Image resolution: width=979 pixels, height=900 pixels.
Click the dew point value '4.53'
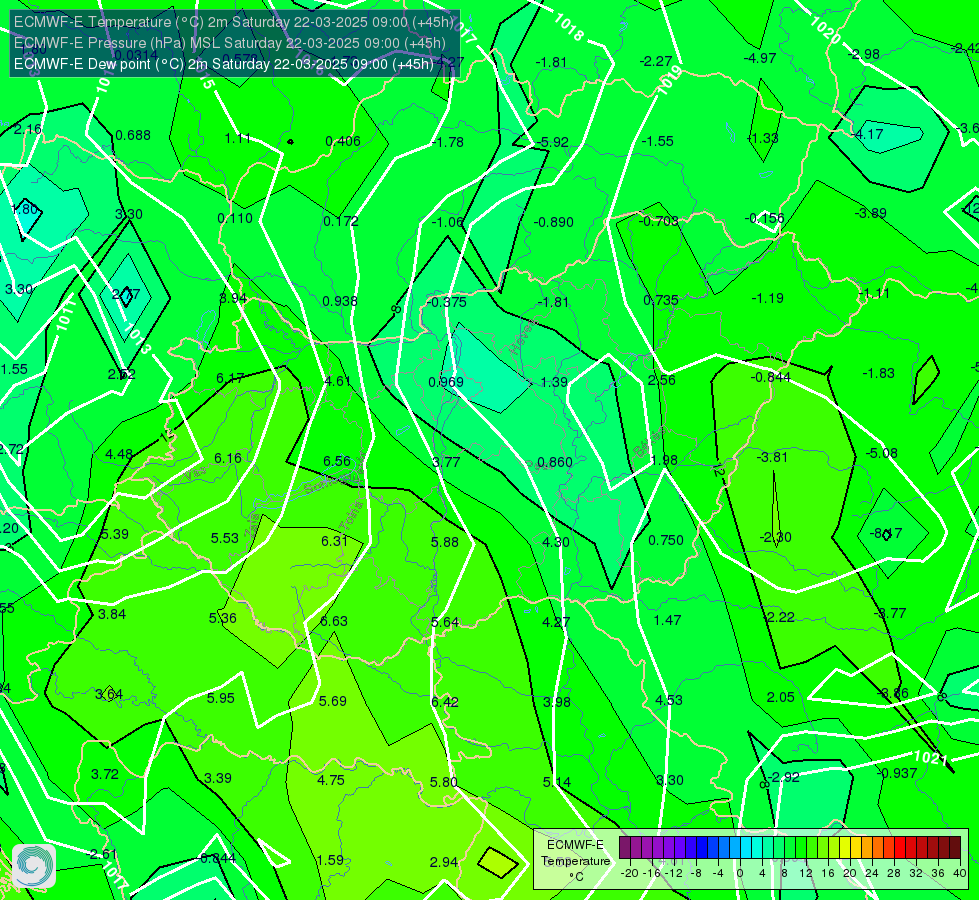(x=669, y=700)
